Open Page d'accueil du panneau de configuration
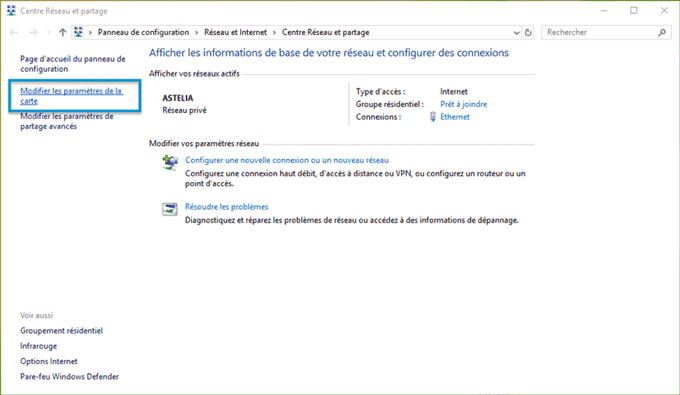This screenshot has width=680, height=395. 73,64
